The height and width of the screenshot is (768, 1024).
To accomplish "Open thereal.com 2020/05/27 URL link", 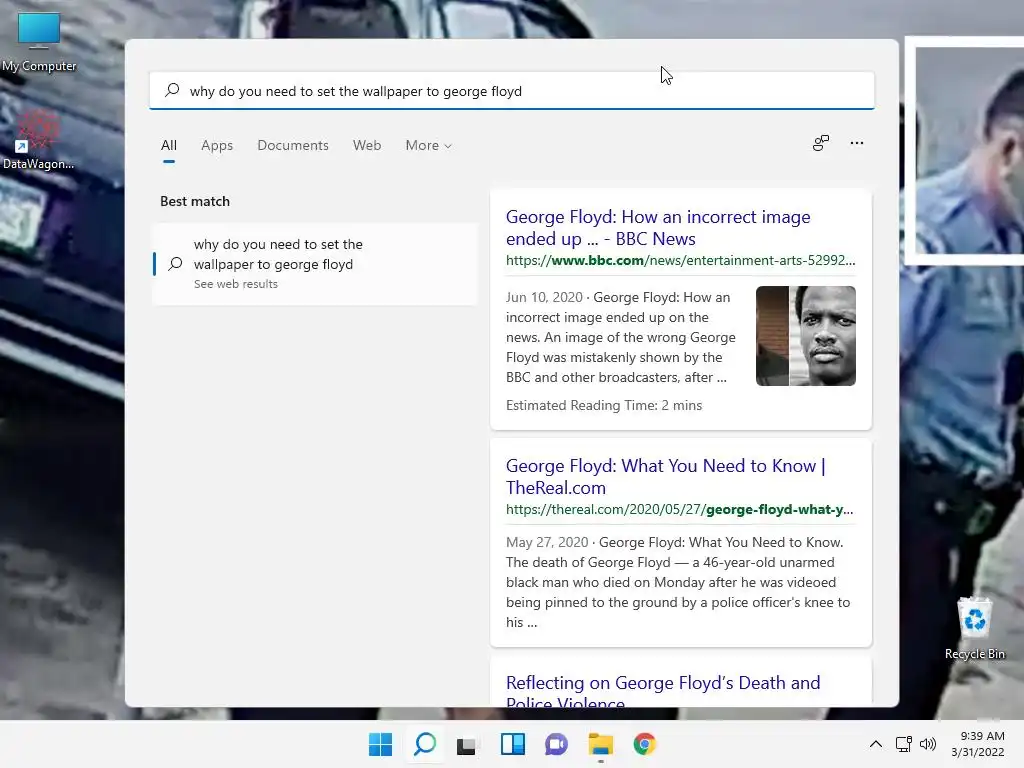I will point(679,509).
